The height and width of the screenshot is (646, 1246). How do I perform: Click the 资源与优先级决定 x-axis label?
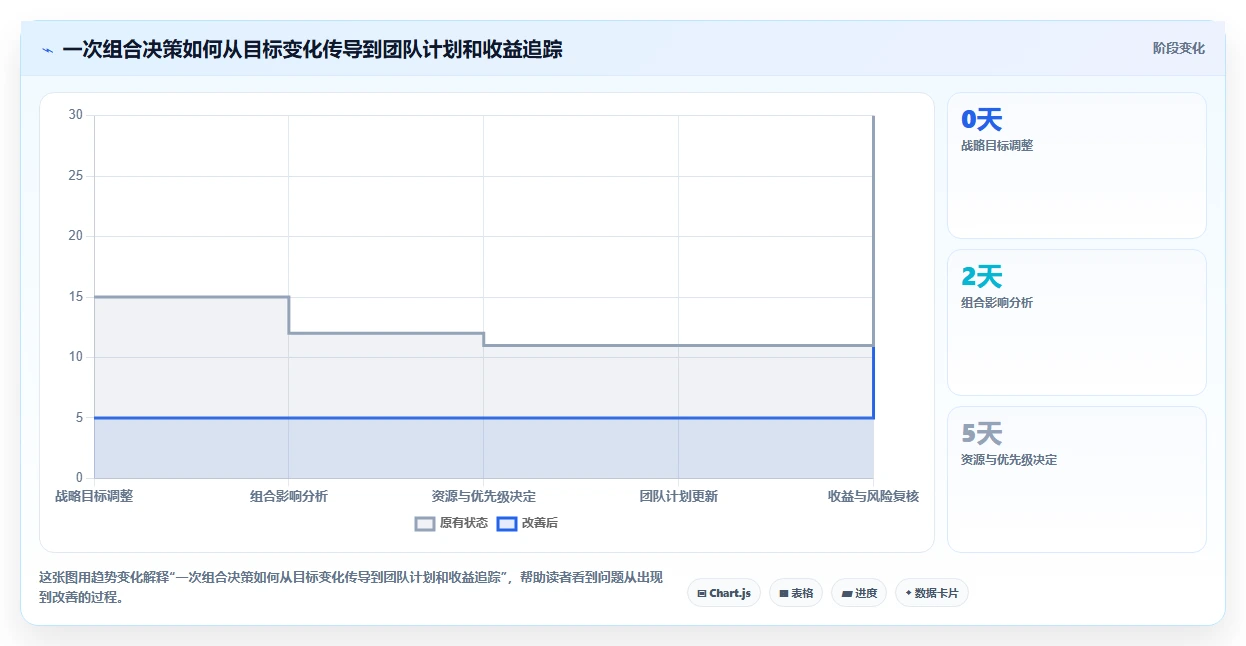click(x=484, y=496)
